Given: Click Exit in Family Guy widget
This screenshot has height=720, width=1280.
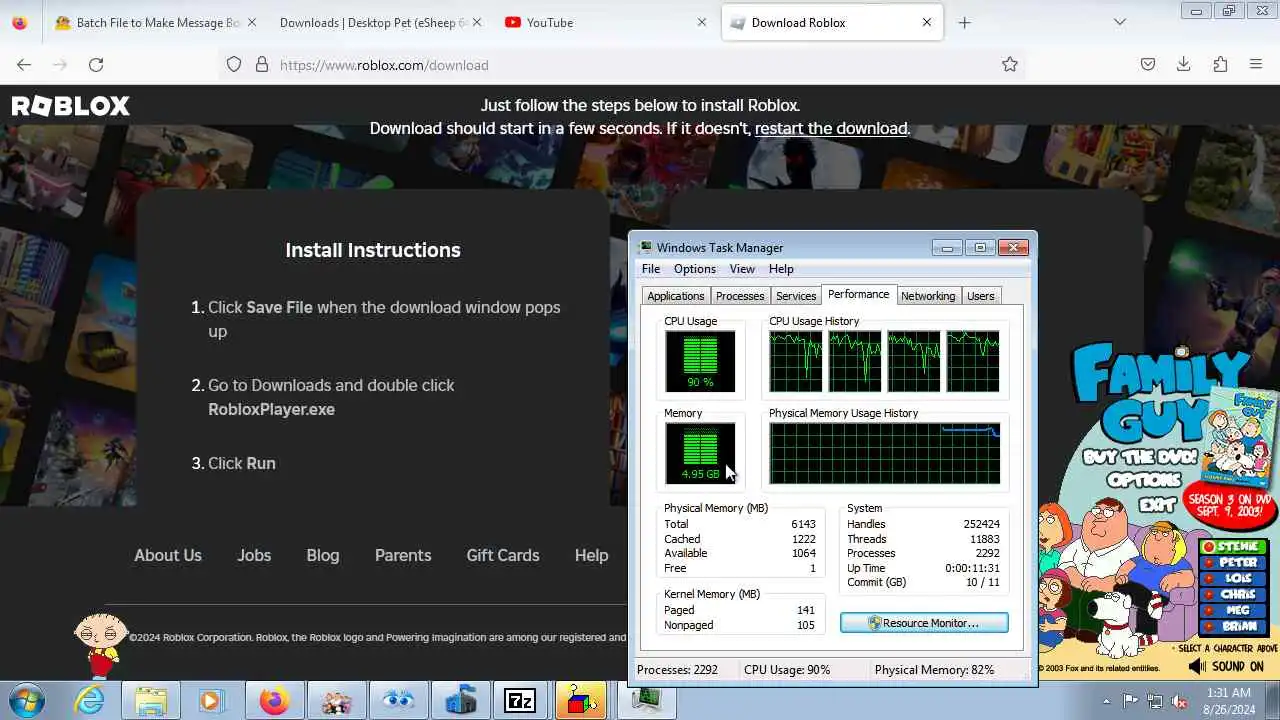Looking at the screenshot, I should [x=1157, y=504].
